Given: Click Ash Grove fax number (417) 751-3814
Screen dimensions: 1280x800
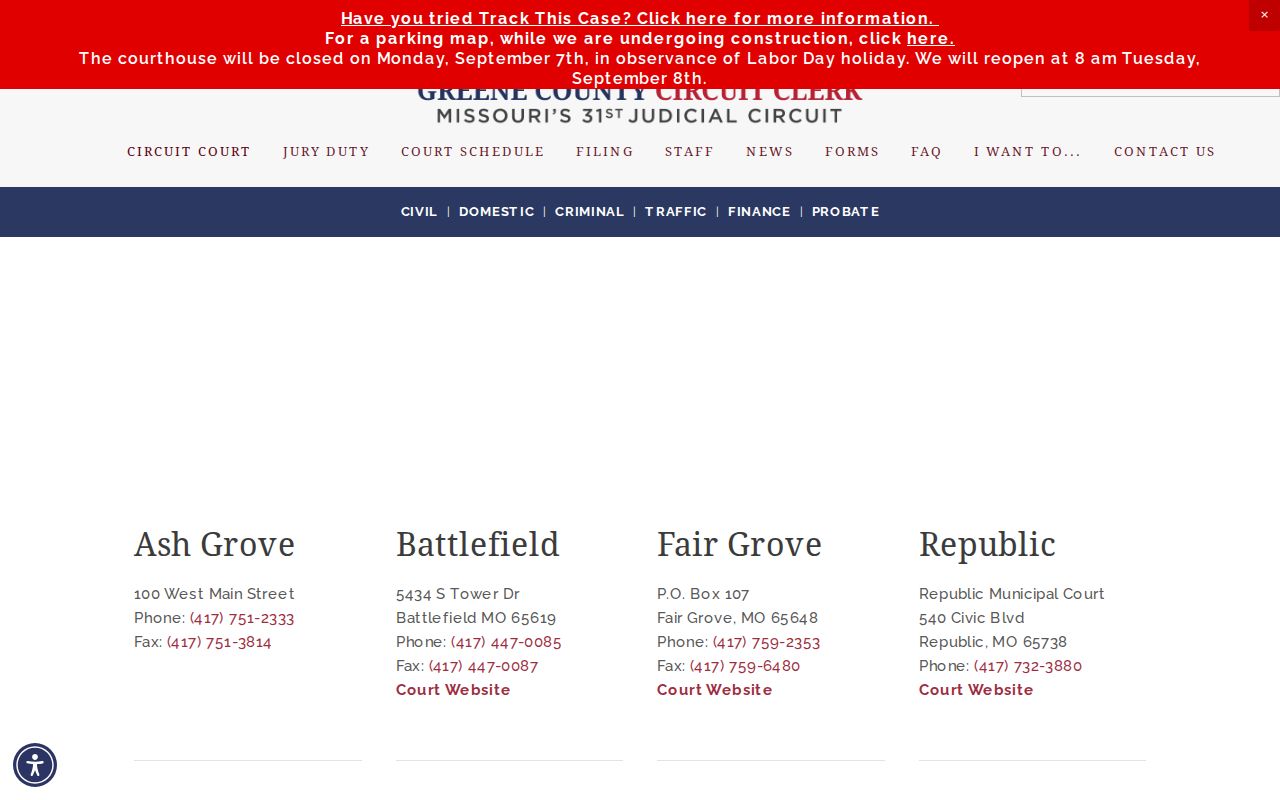Looking at the screenshot, I should [219, 642].
